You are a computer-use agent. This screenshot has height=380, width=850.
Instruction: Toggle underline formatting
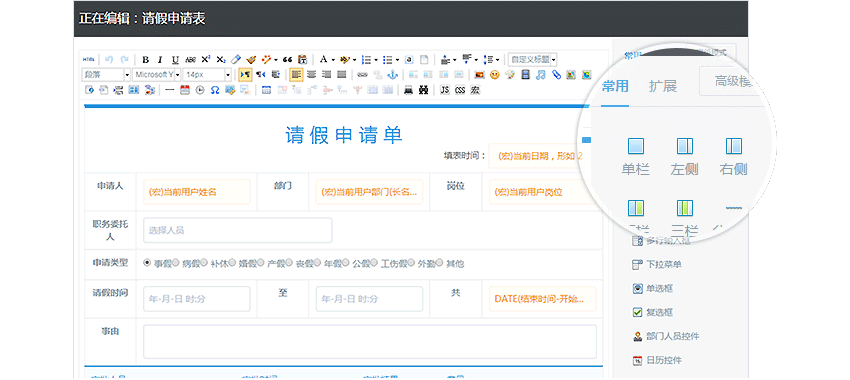pos(175,60)
